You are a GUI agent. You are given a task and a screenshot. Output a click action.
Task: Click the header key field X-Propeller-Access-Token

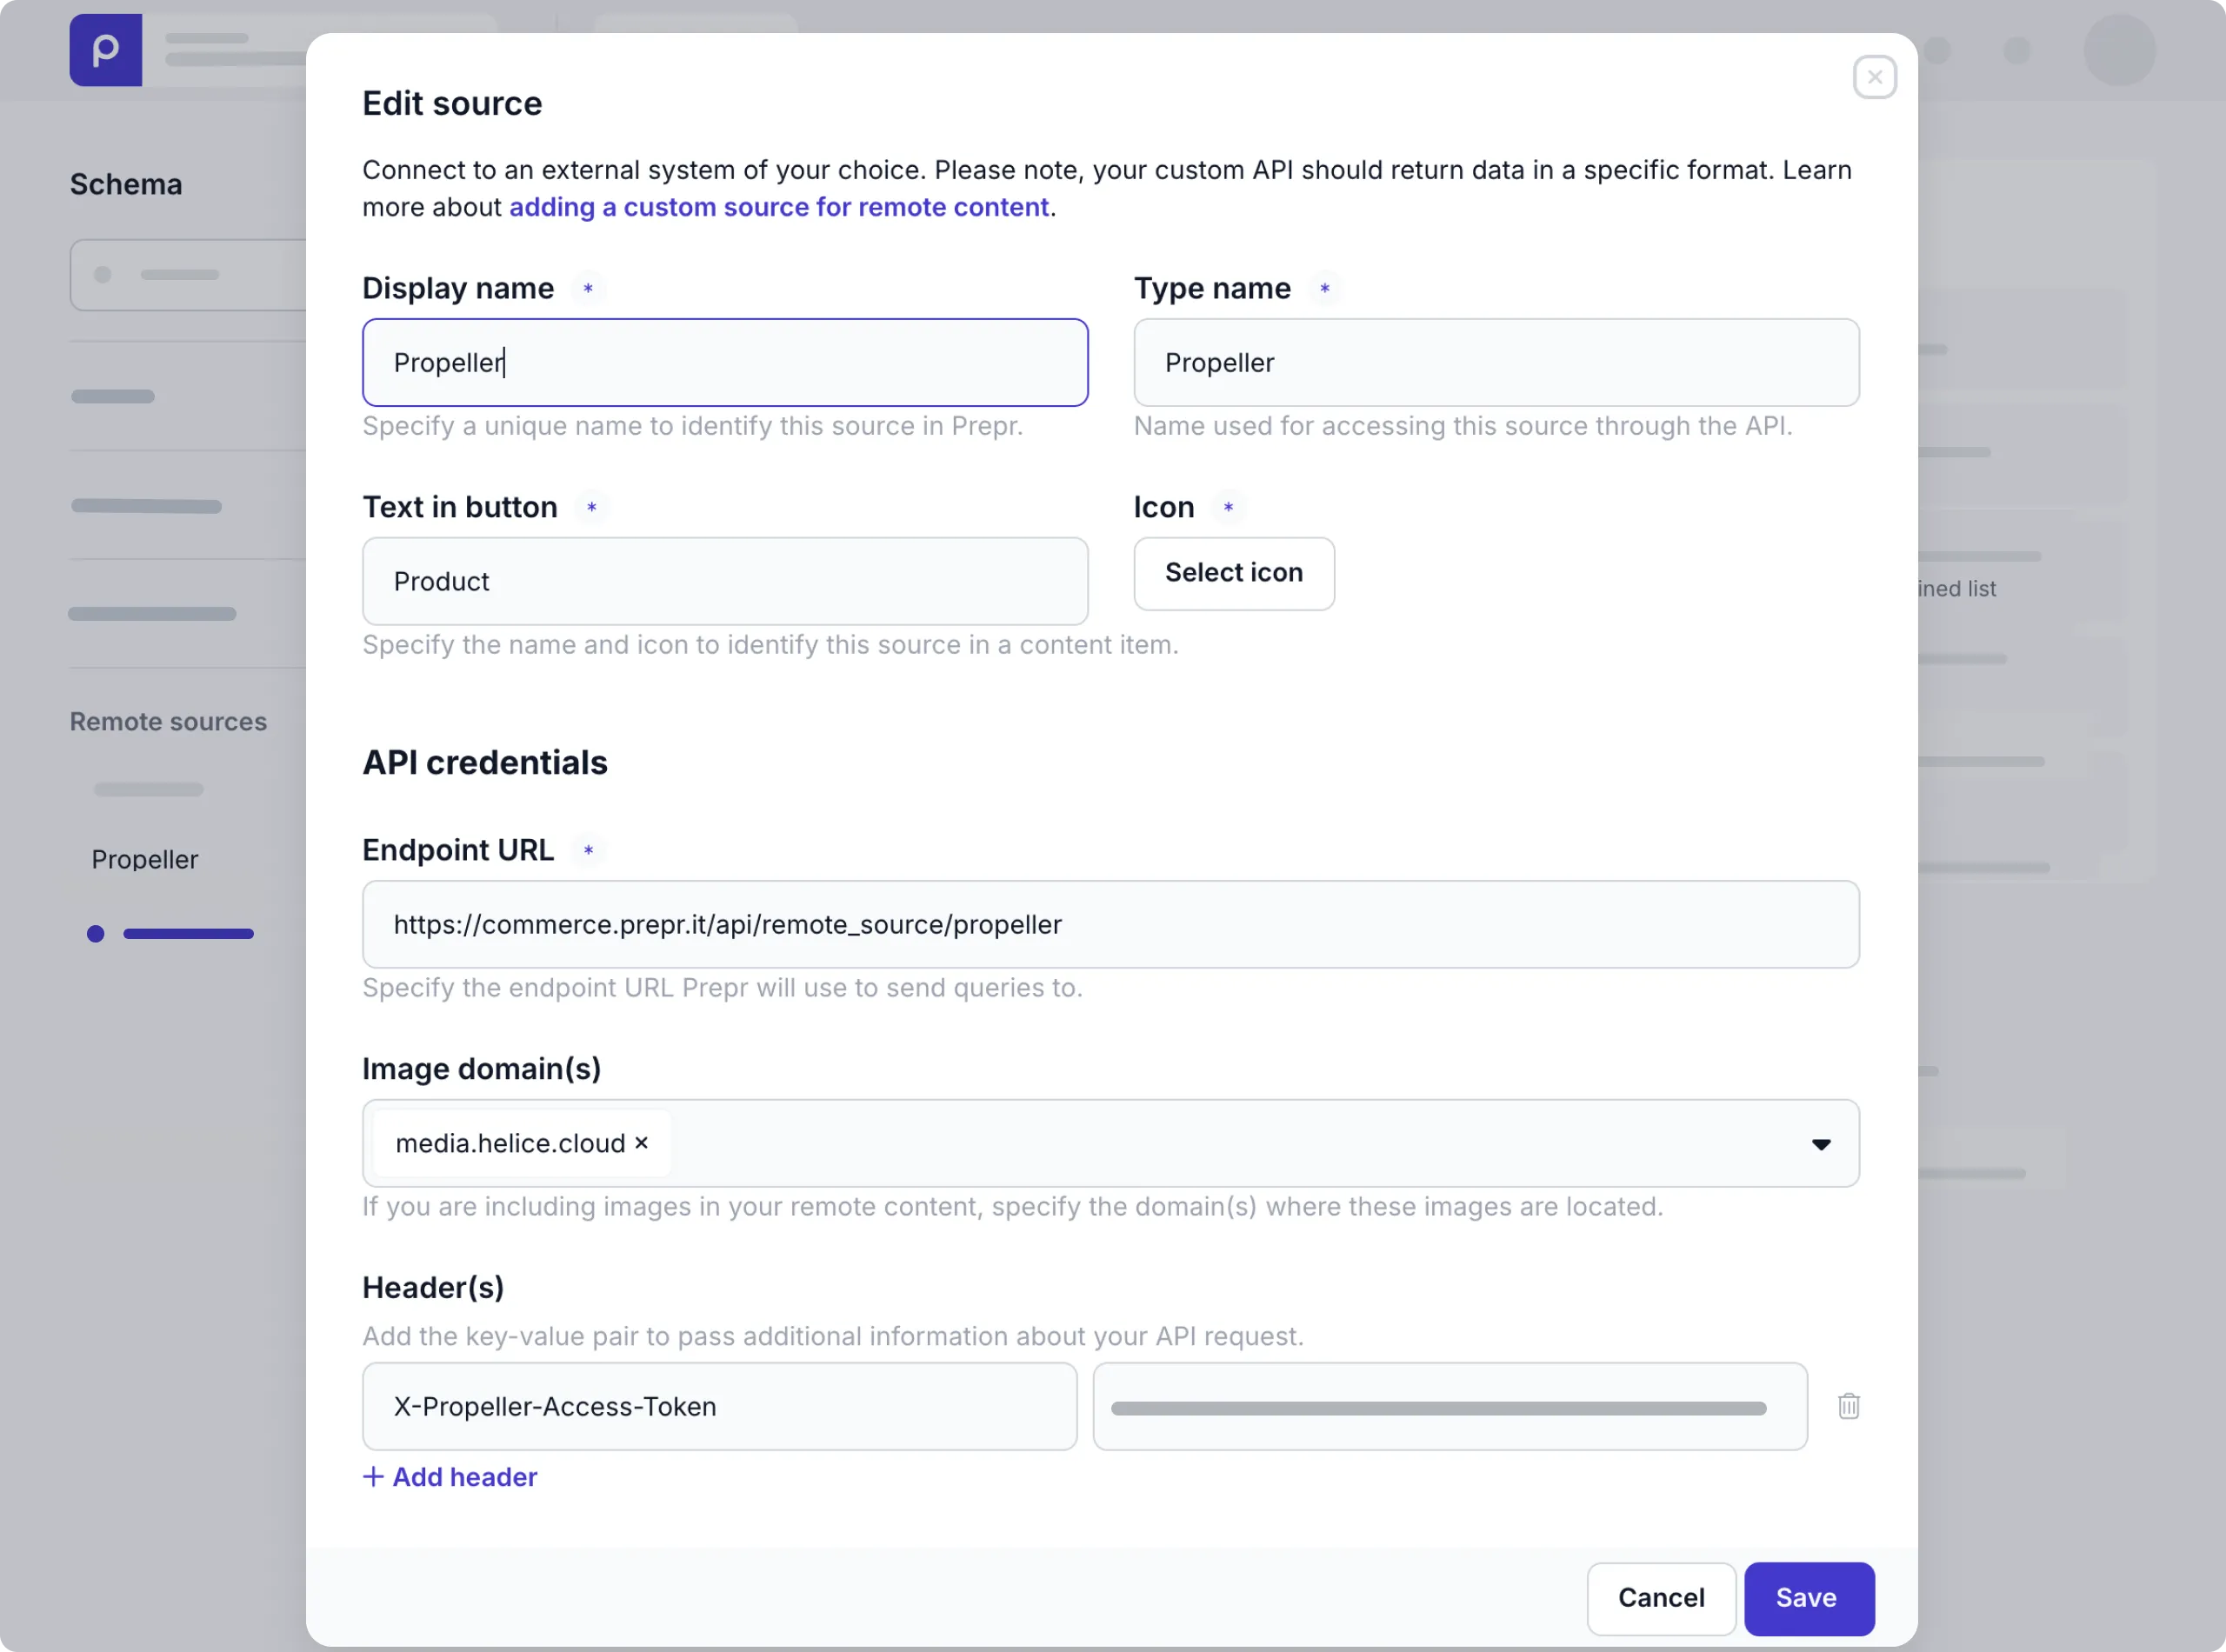(719, 1406)
